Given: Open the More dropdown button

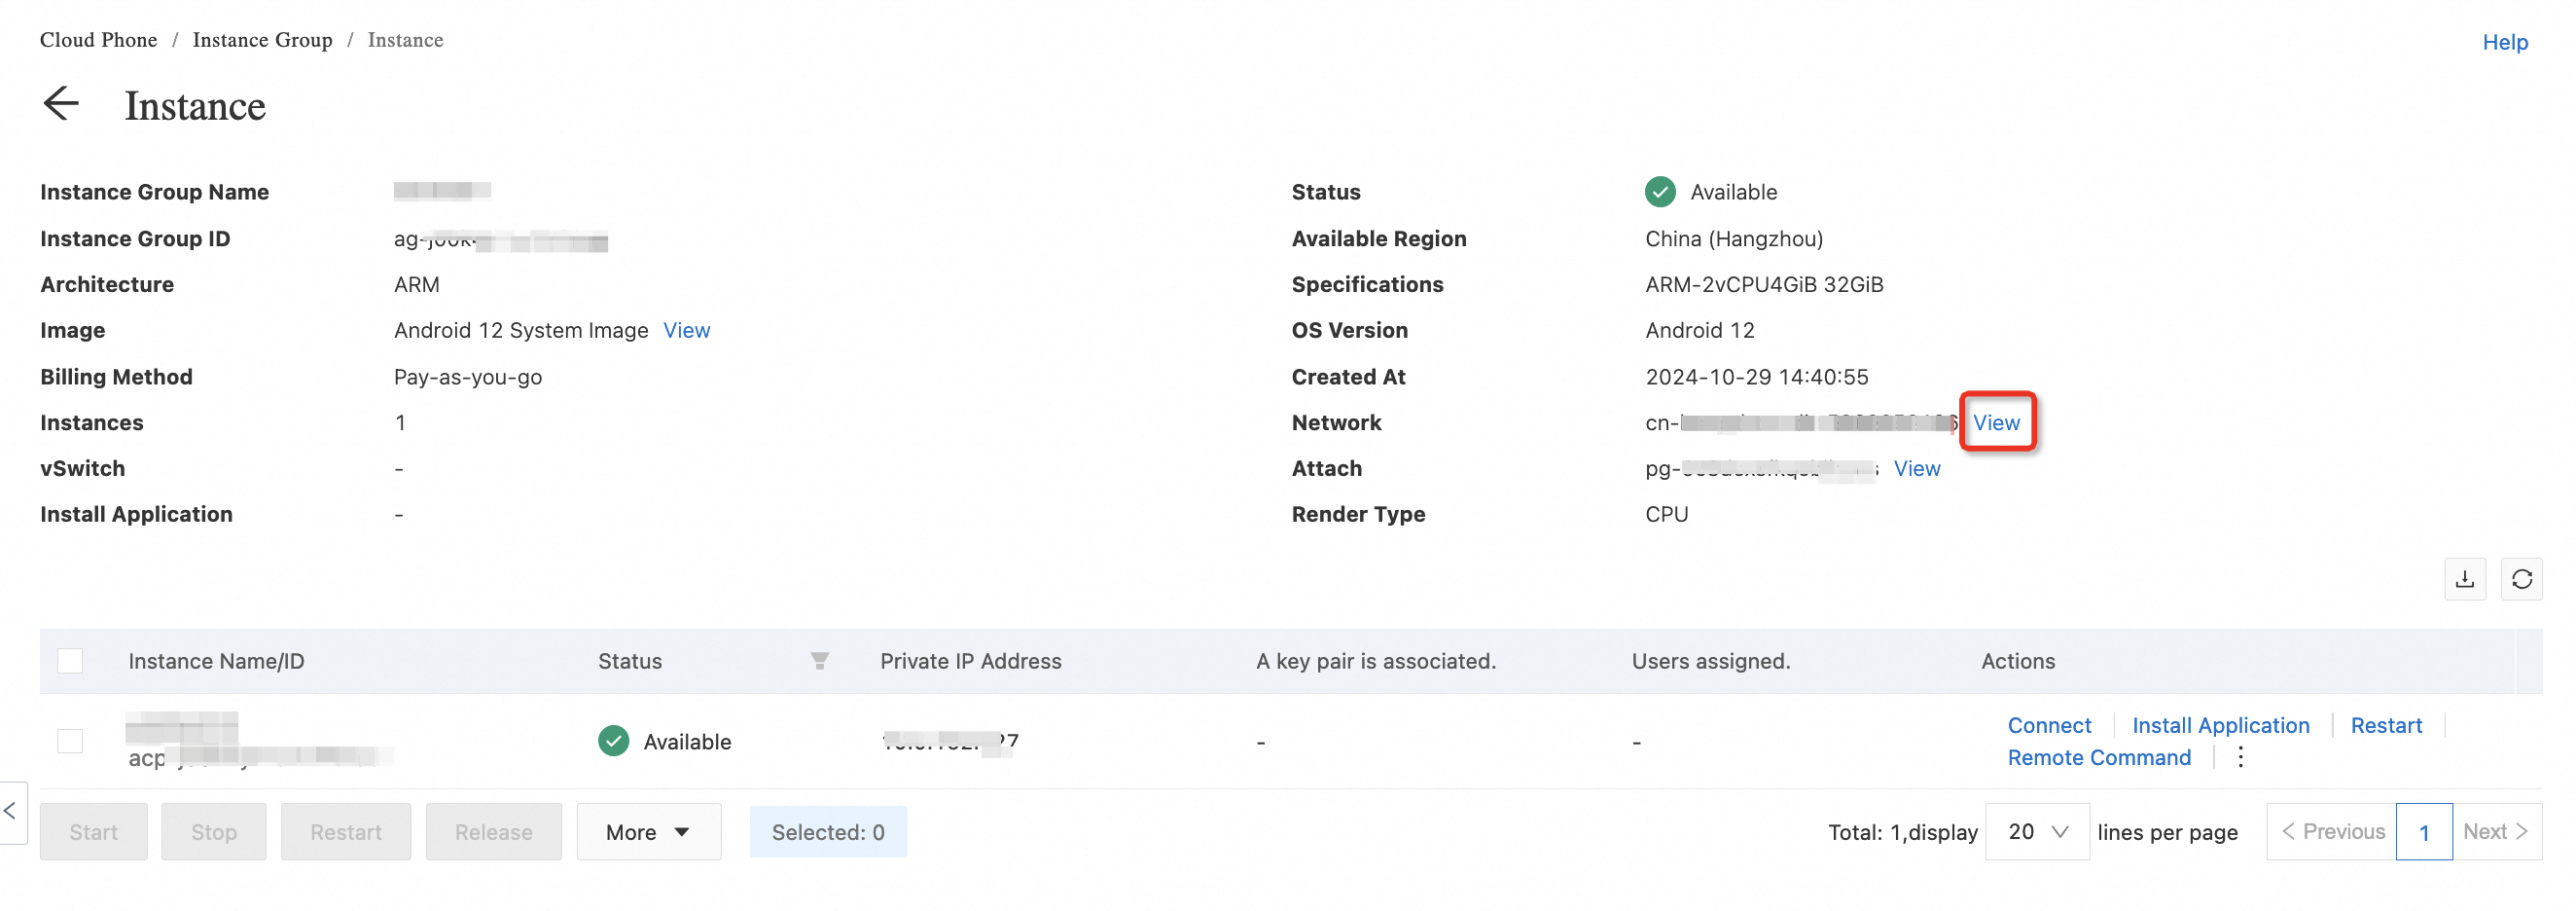Looking at the screenshot, I should [648, 832].
